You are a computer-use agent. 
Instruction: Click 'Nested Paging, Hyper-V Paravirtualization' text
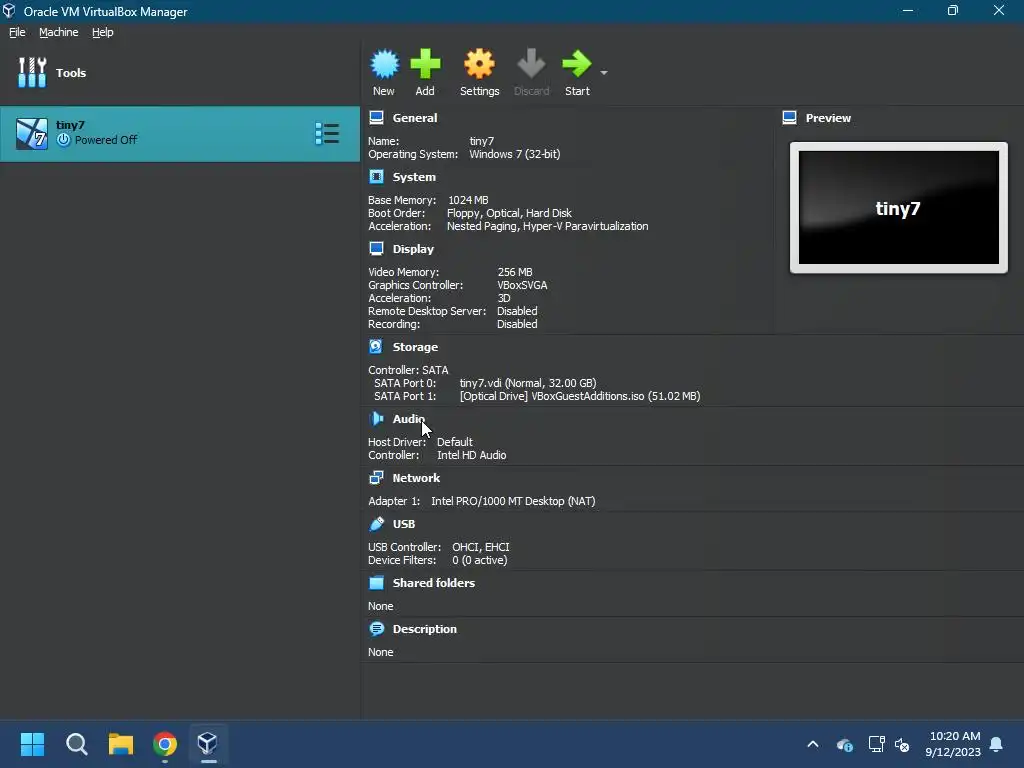[547, 226]
